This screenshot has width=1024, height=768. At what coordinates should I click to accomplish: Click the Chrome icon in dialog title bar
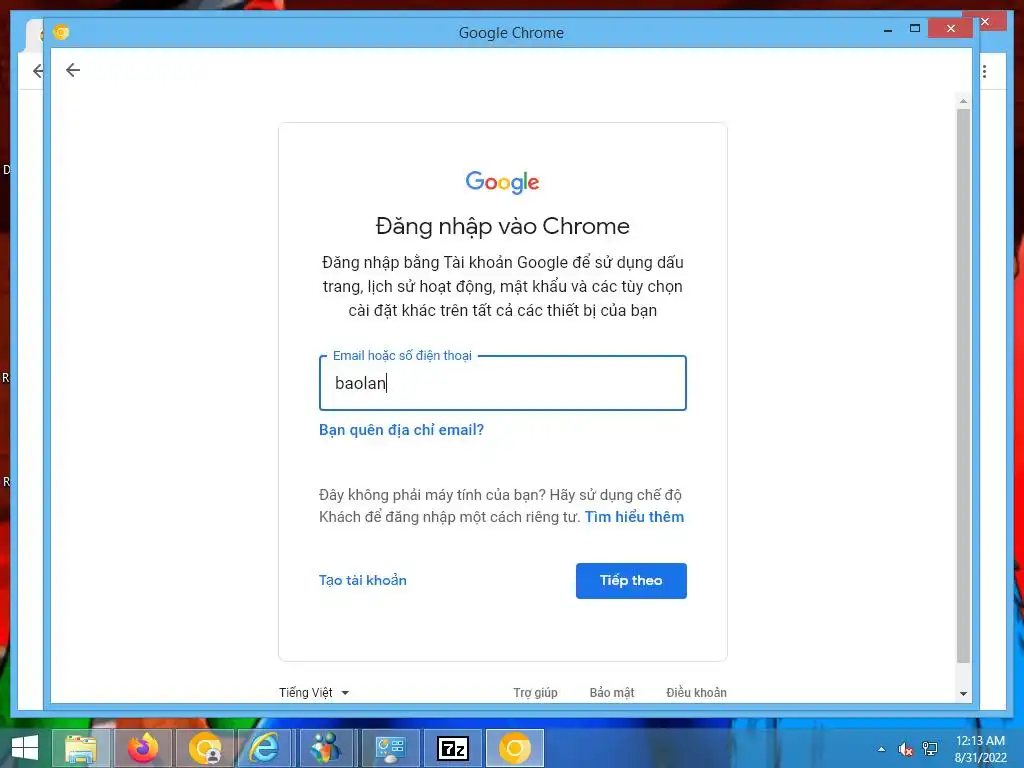tap(61, 32)
